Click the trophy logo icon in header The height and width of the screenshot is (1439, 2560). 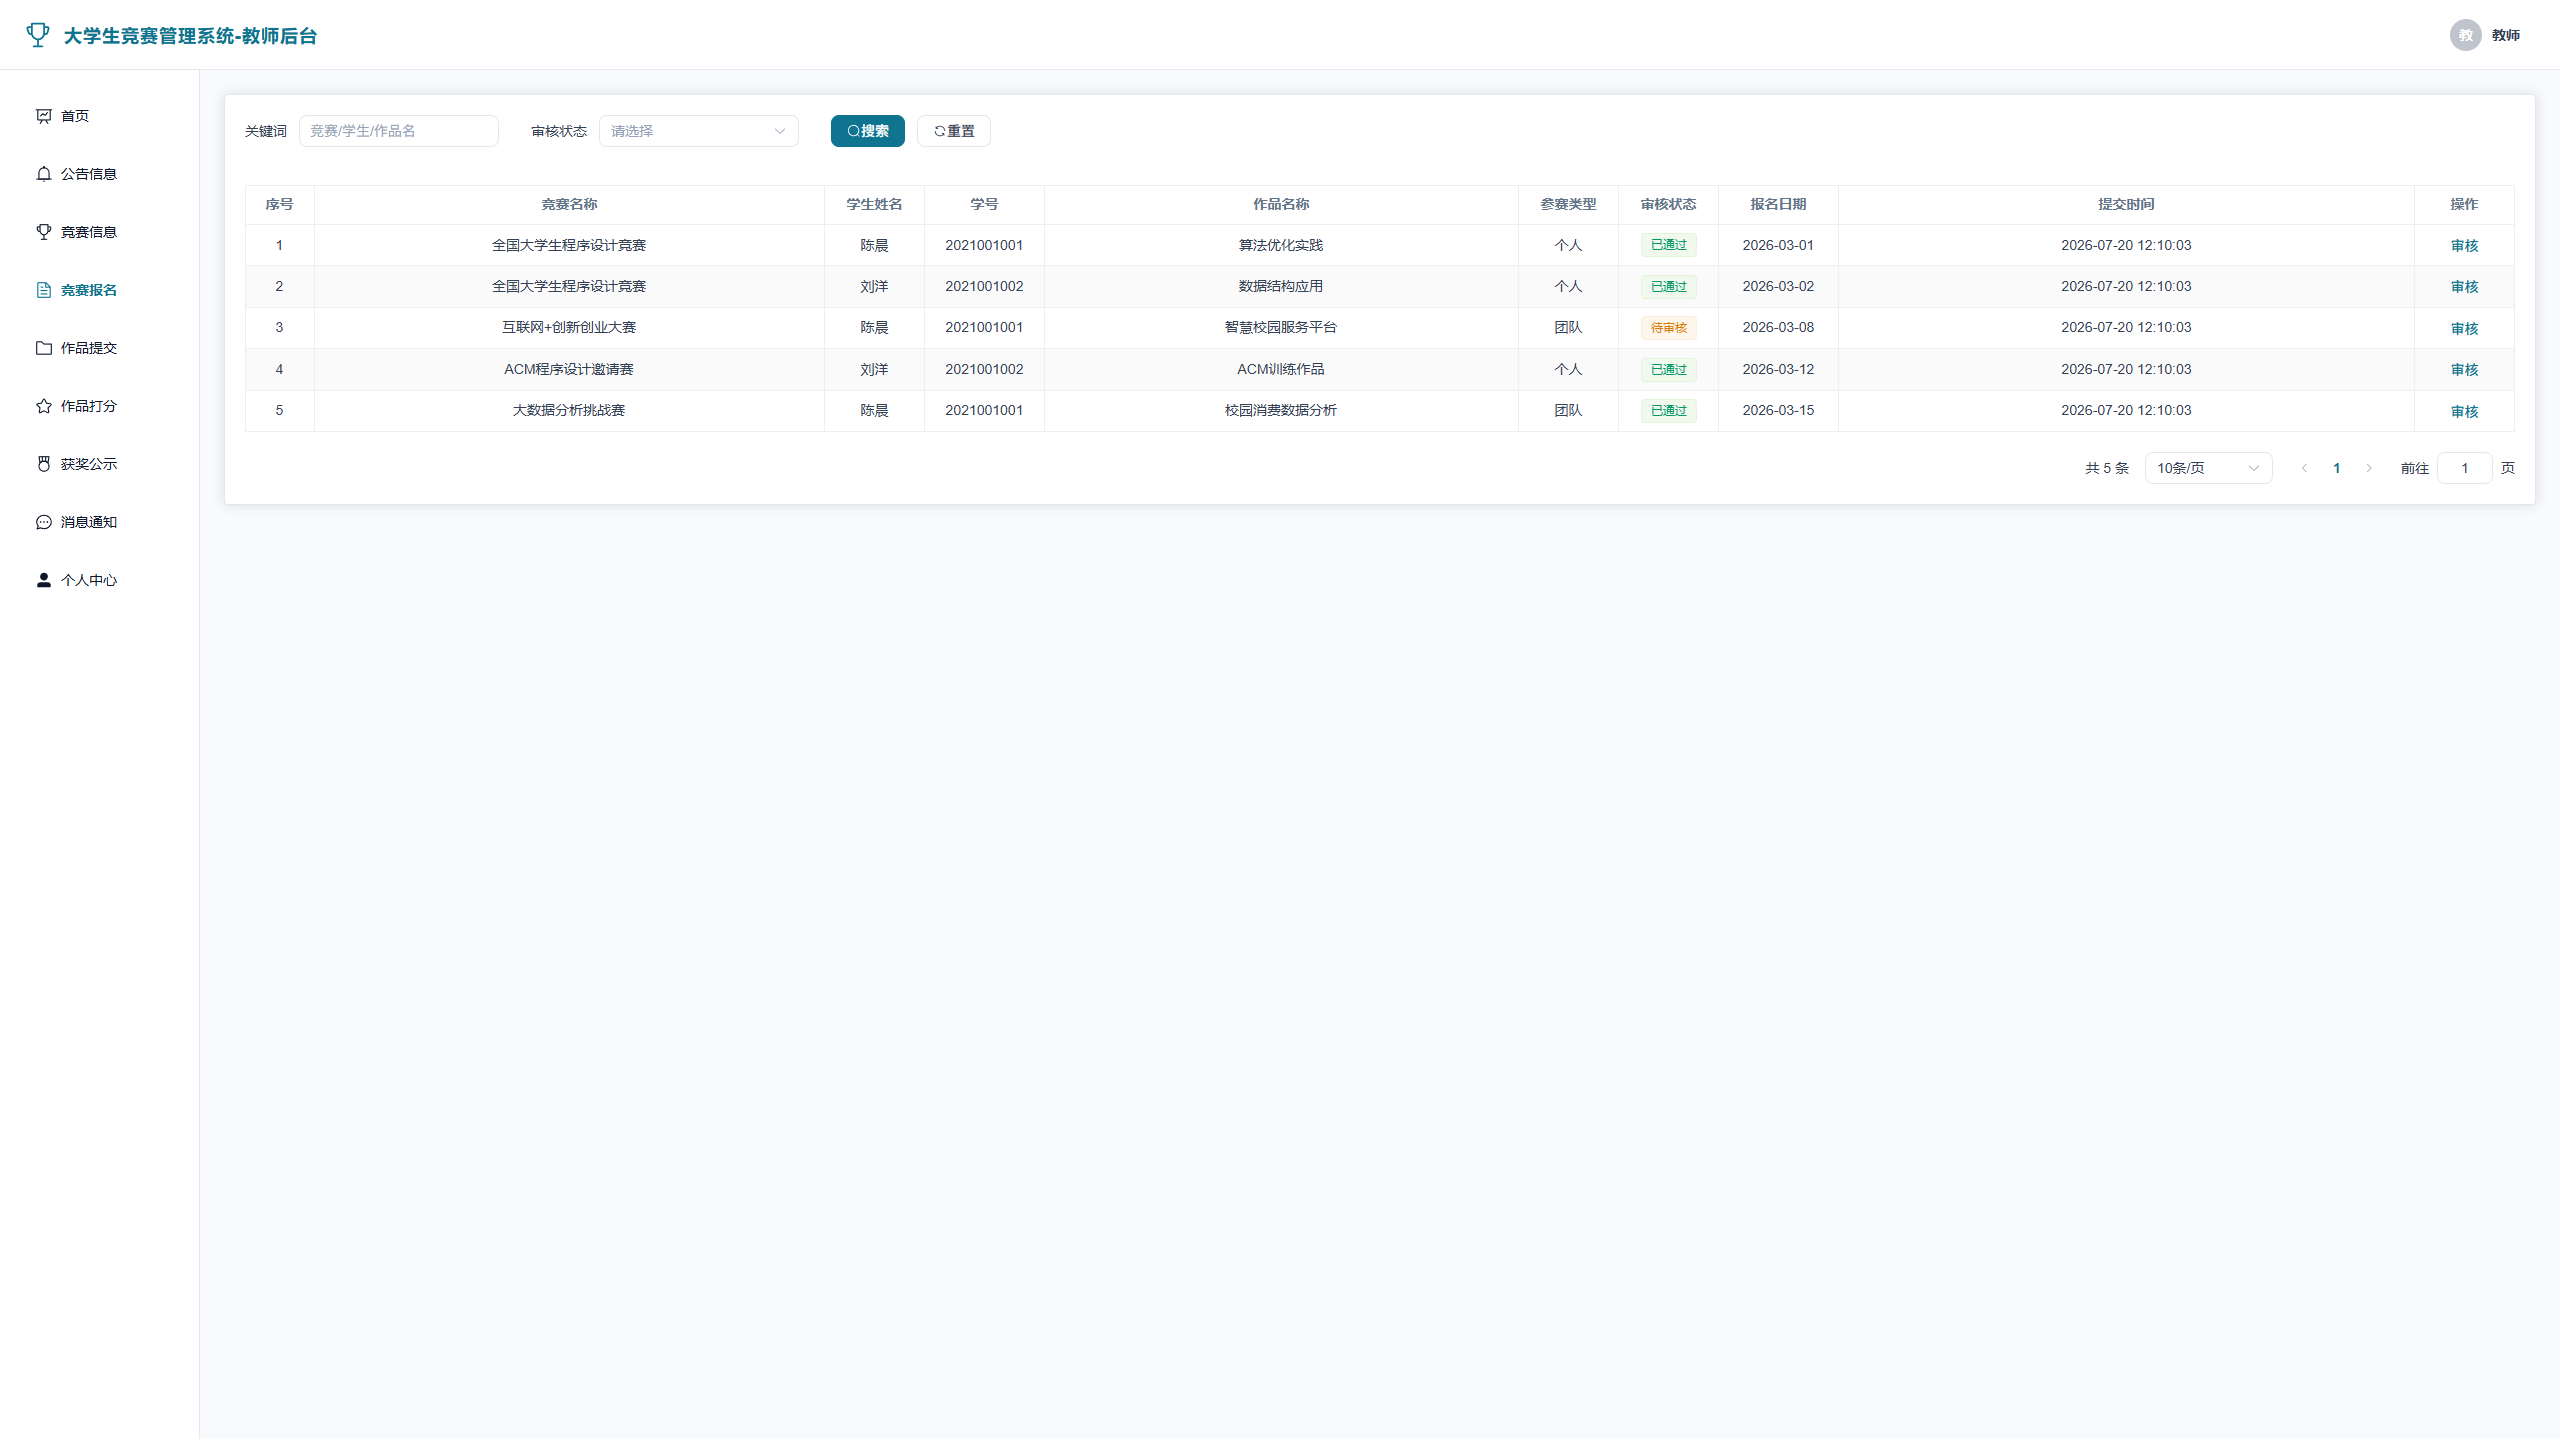(38, 35)
